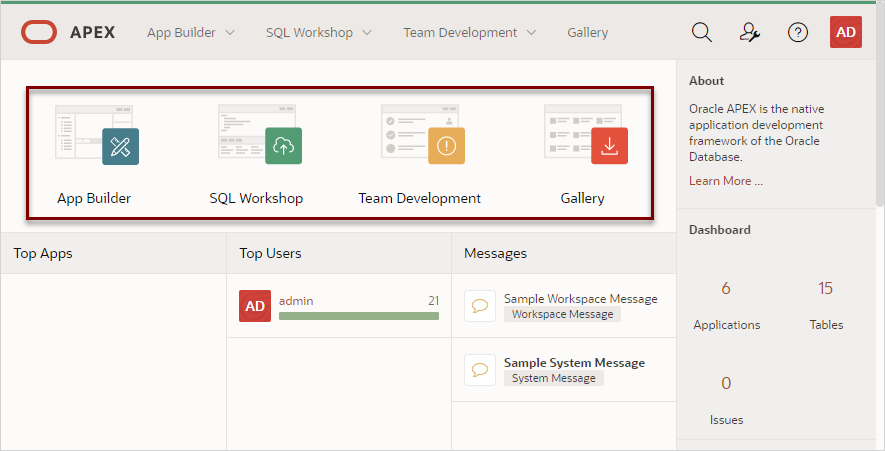Viewport: 885px width, 451px height.
Task: Open the Sample System Message title
Action: (x=575, y=362)
